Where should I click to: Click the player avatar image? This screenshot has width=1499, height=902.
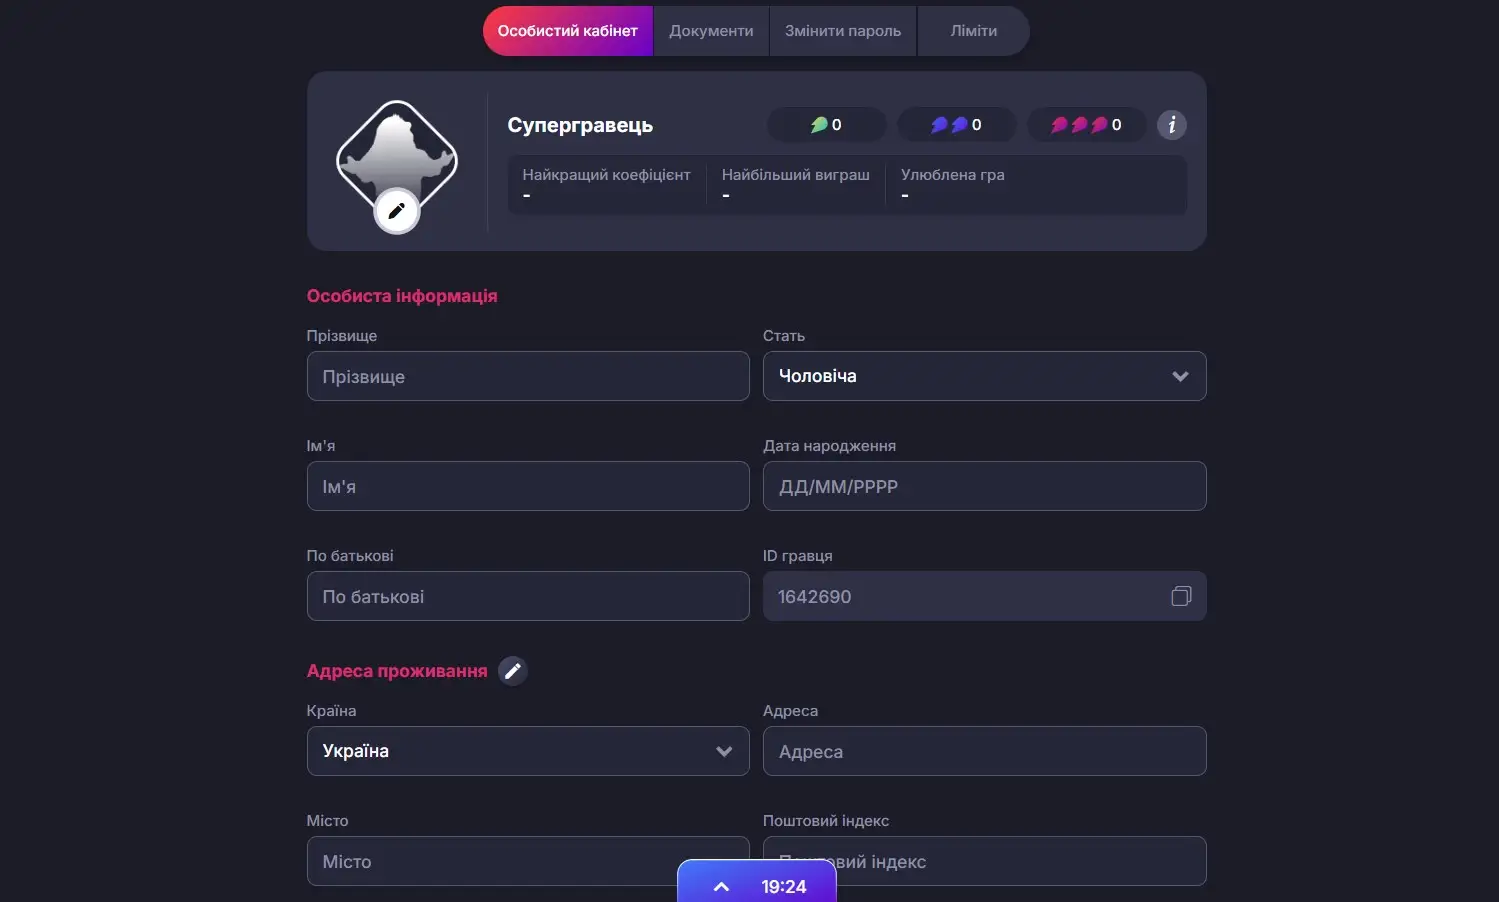[x=396, y=152]
